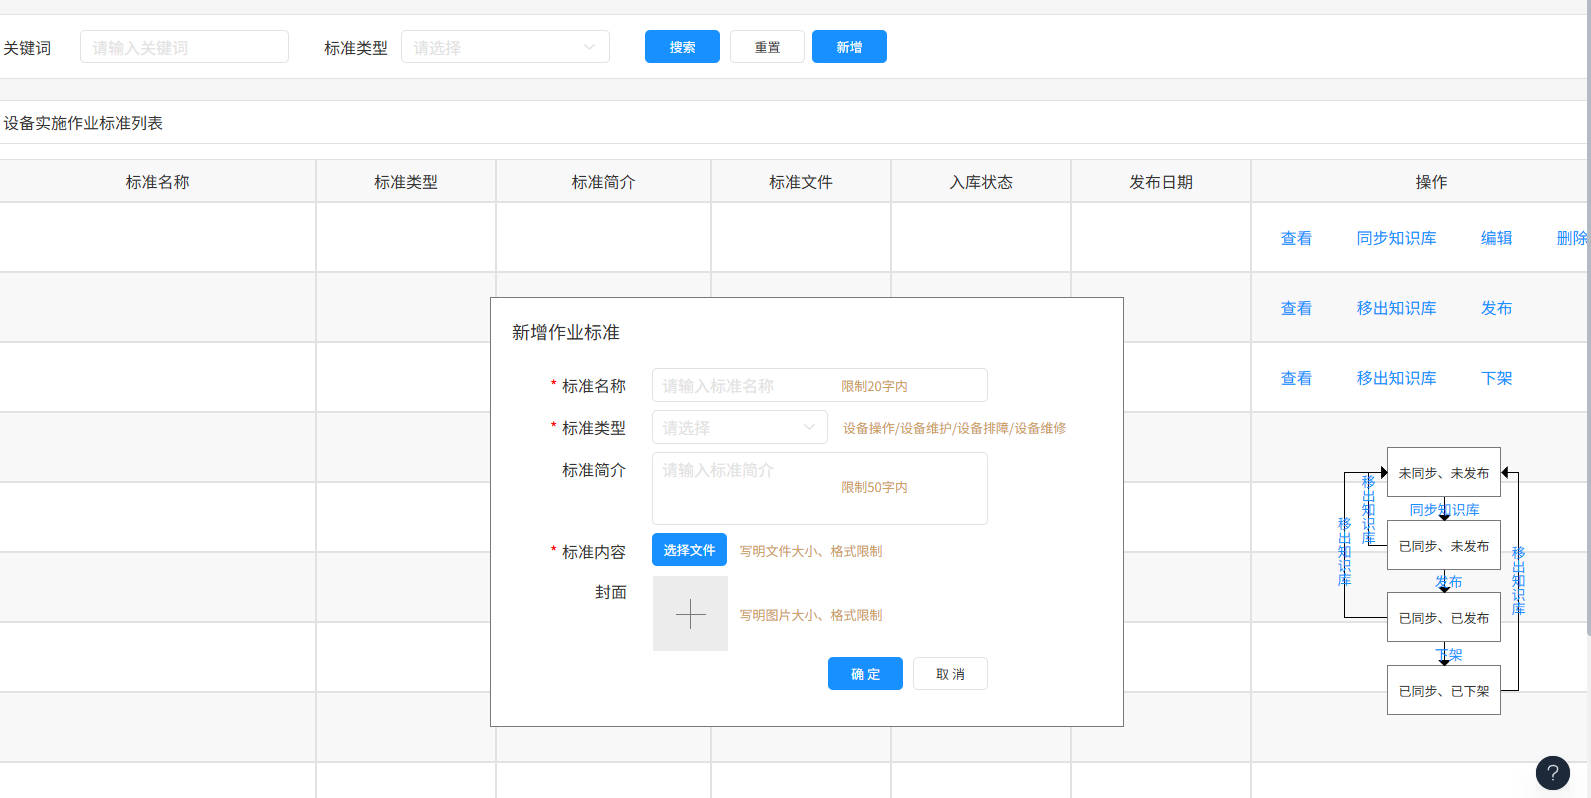Click the 标准文件 column header
The image size is (1591, 798).
pos(801,182)
